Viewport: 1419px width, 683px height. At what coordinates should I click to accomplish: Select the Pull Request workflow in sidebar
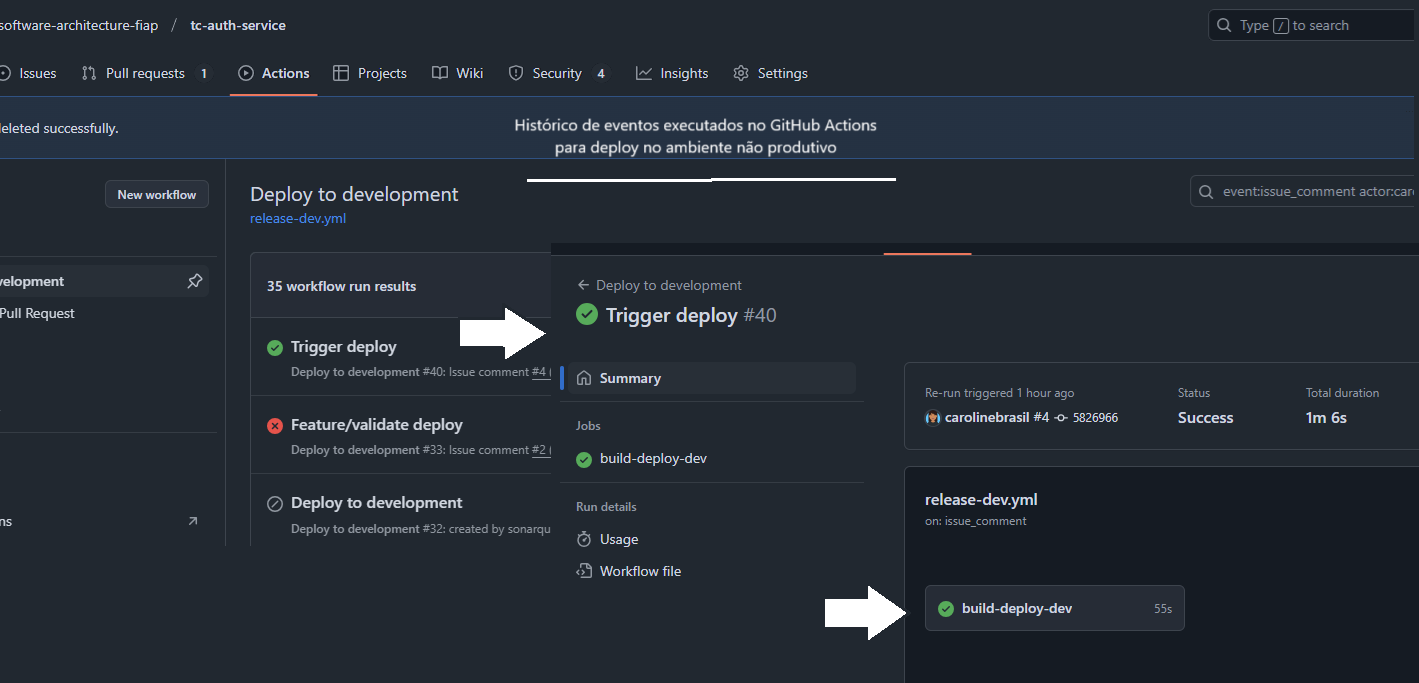[x=37, y=313]
